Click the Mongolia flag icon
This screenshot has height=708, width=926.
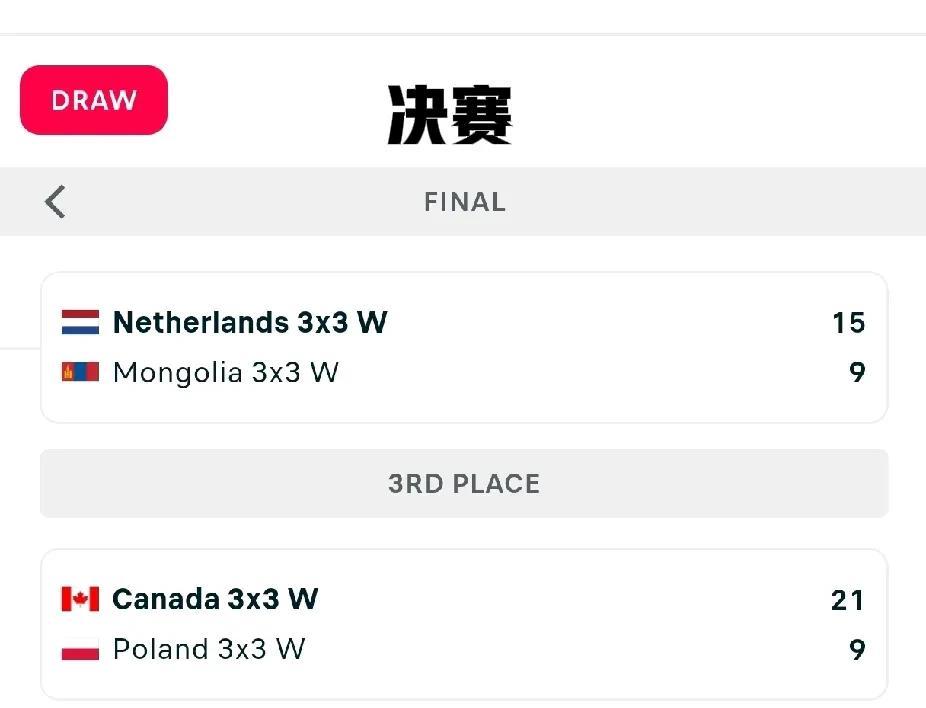80,372
